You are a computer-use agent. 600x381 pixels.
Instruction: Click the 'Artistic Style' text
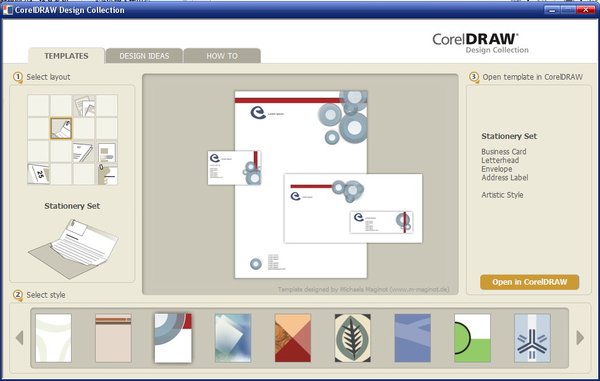[x=502, y=195]
